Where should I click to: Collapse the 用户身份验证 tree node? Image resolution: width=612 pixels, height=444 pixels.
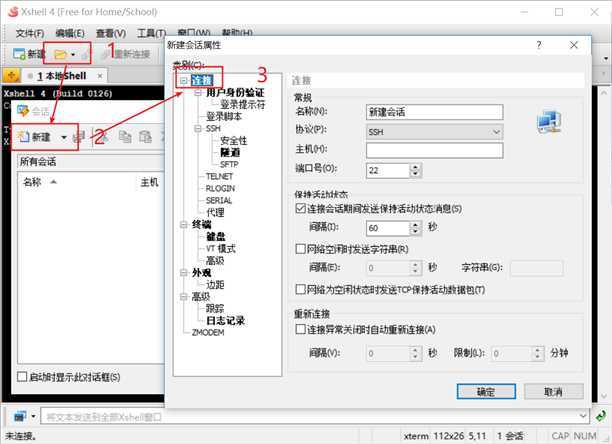pyautogui.click(x=198, y=92)
